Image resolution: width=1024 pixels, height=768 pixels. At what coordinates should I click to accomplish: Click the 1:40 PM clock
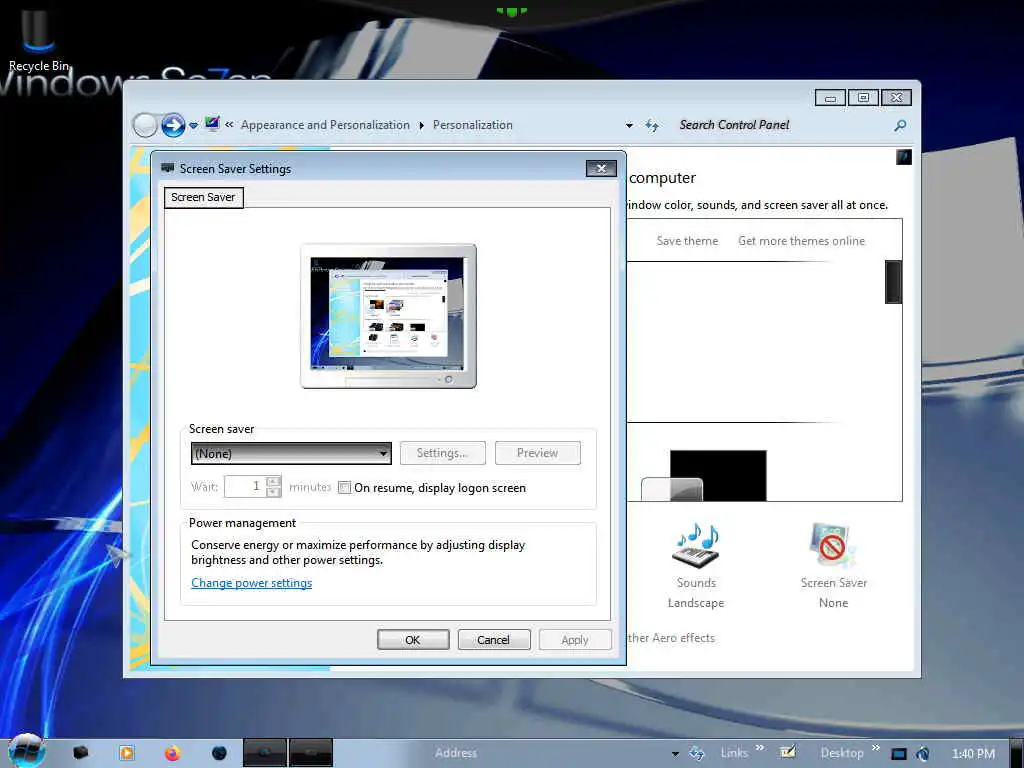coord(973,754)
